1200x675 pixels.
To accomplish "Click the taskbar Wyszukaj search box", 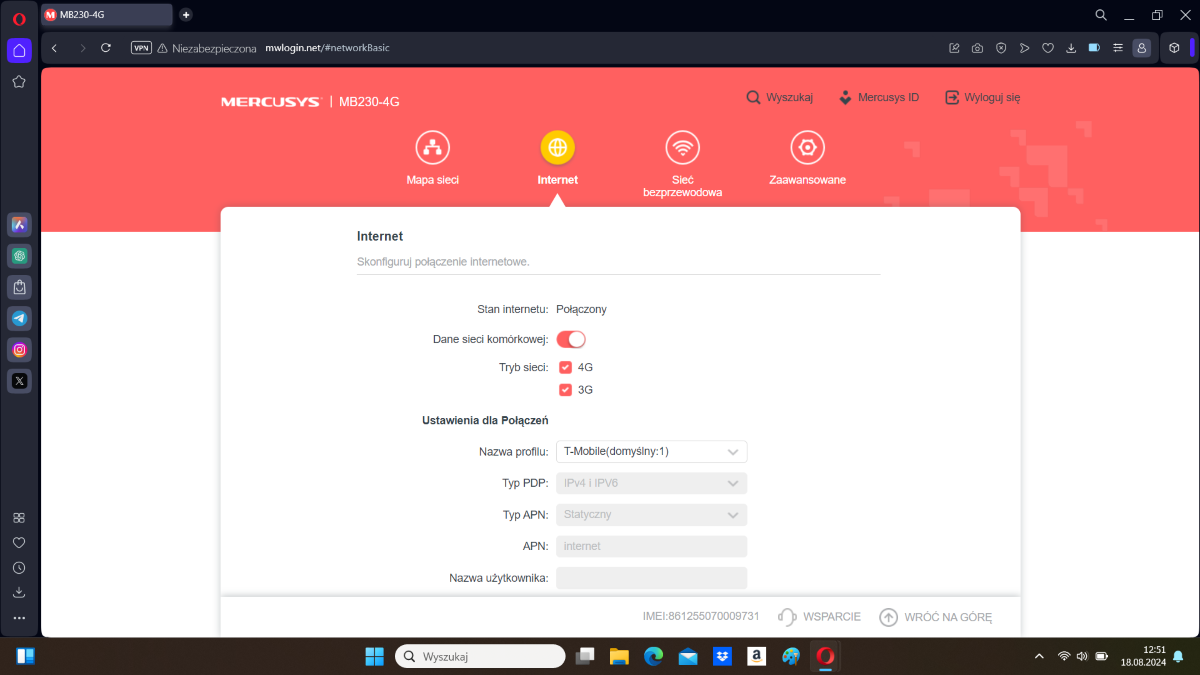I will (x=480, y=656).
